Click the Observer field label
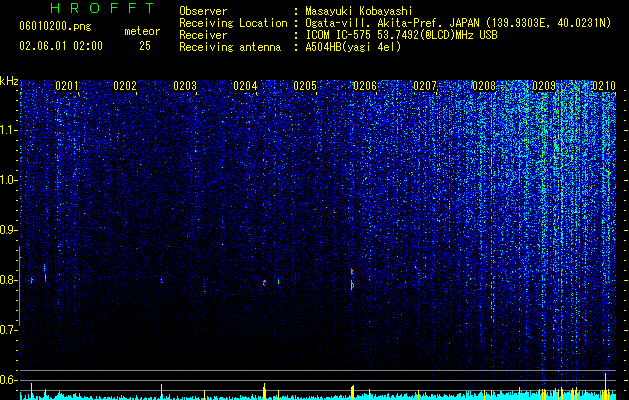629x400 pixels. point(203,12)
